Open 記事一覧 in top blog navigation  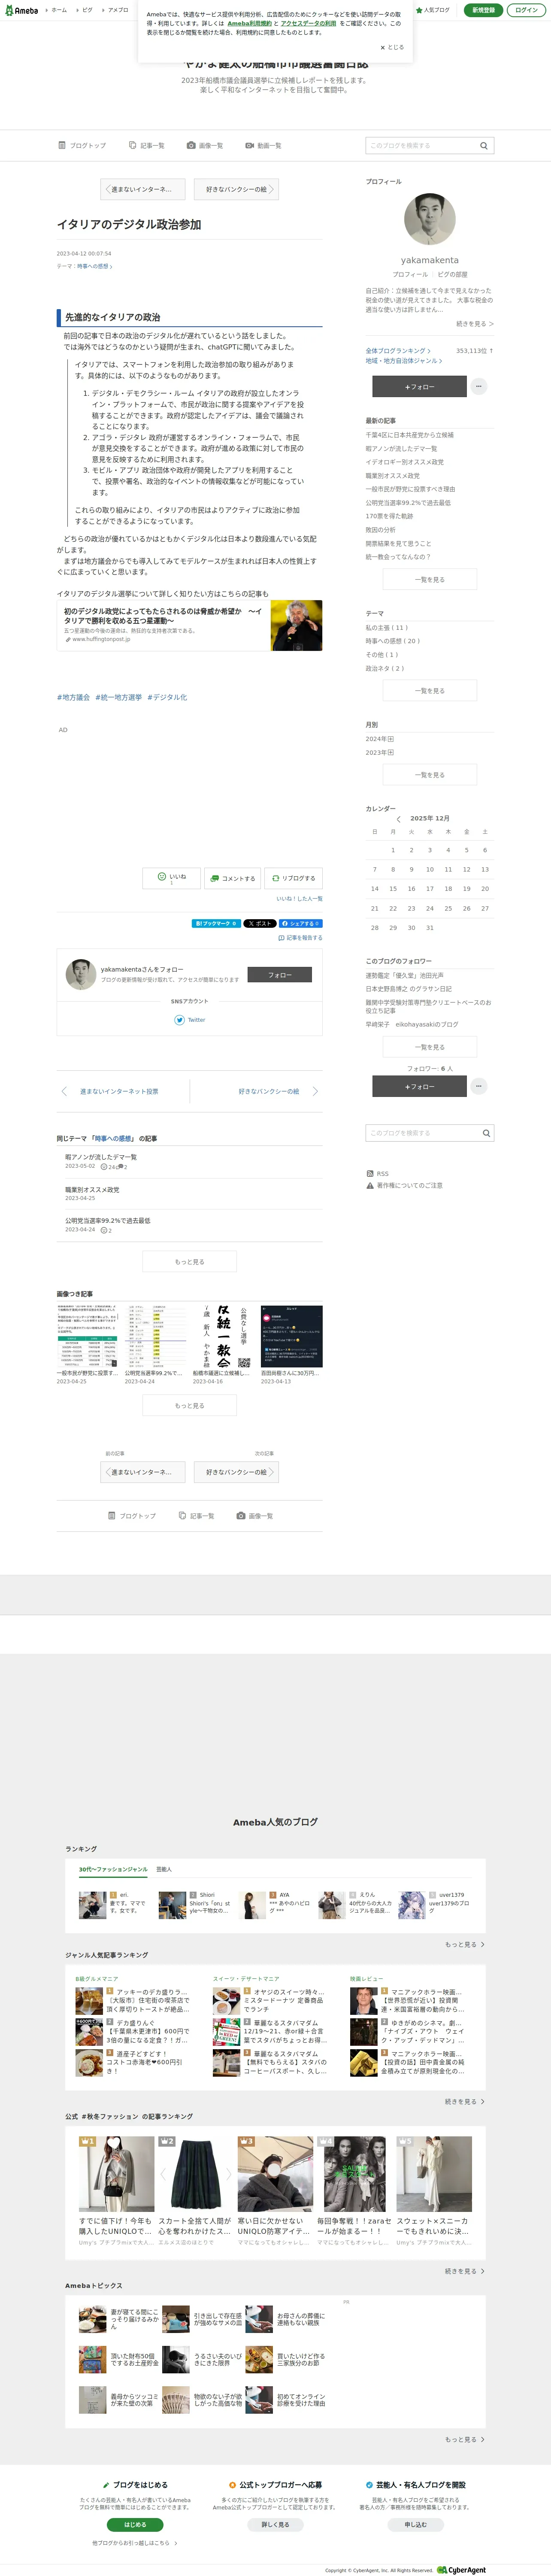(x=147, y=146)
